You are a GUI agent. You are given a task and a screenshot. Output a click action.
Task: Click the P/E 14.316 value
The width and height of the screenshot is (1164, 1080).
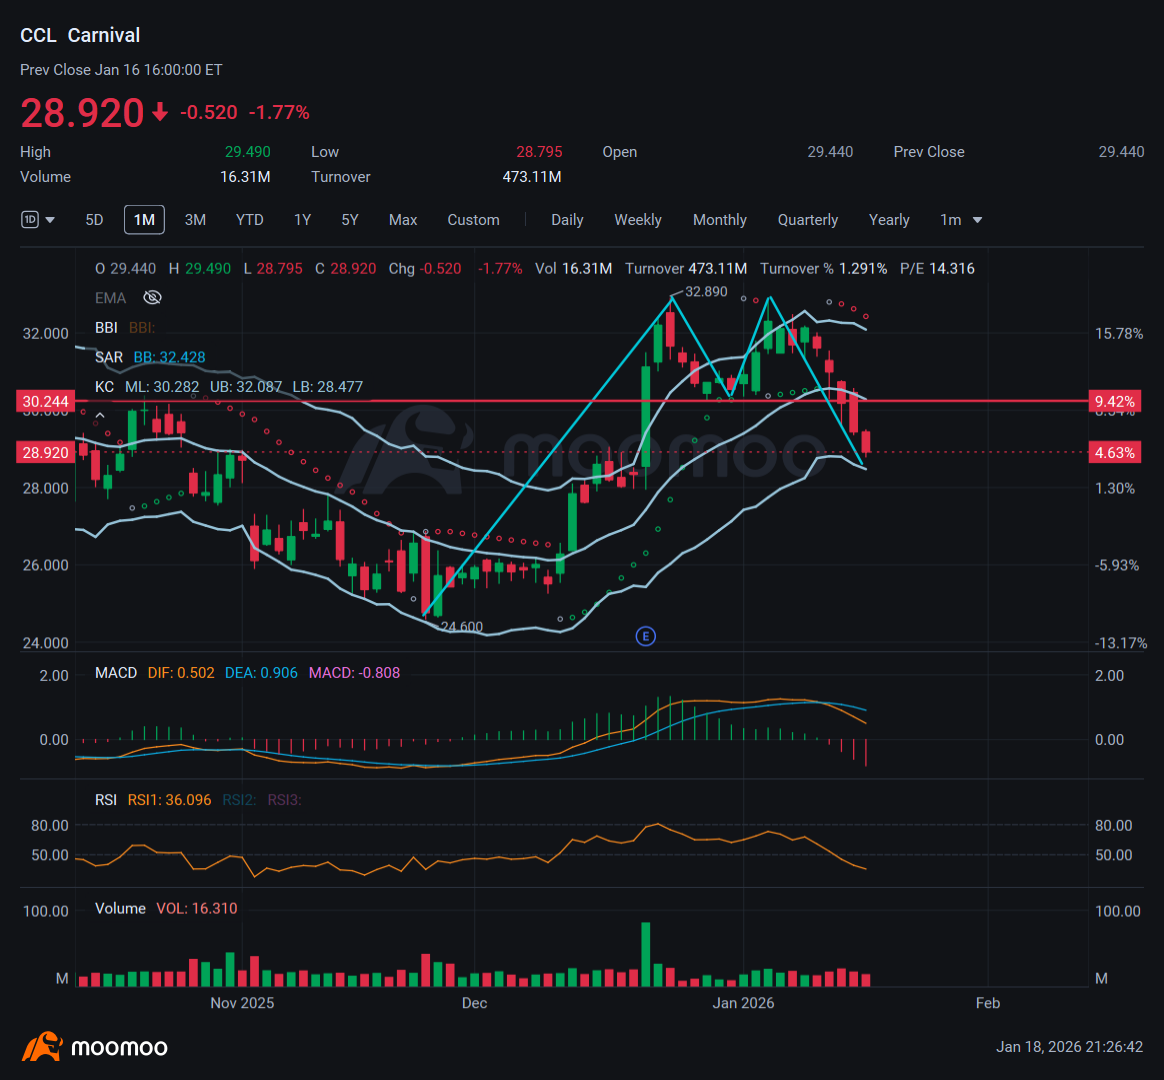coord(937,269)
